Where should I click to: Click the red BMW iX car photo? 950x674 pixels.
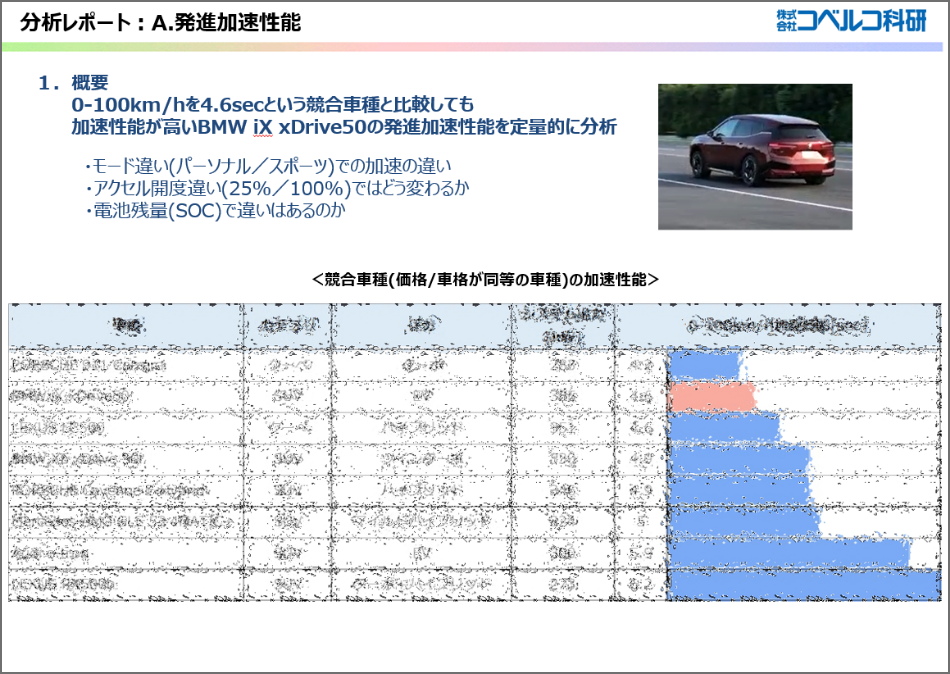[x=755, y=156]
